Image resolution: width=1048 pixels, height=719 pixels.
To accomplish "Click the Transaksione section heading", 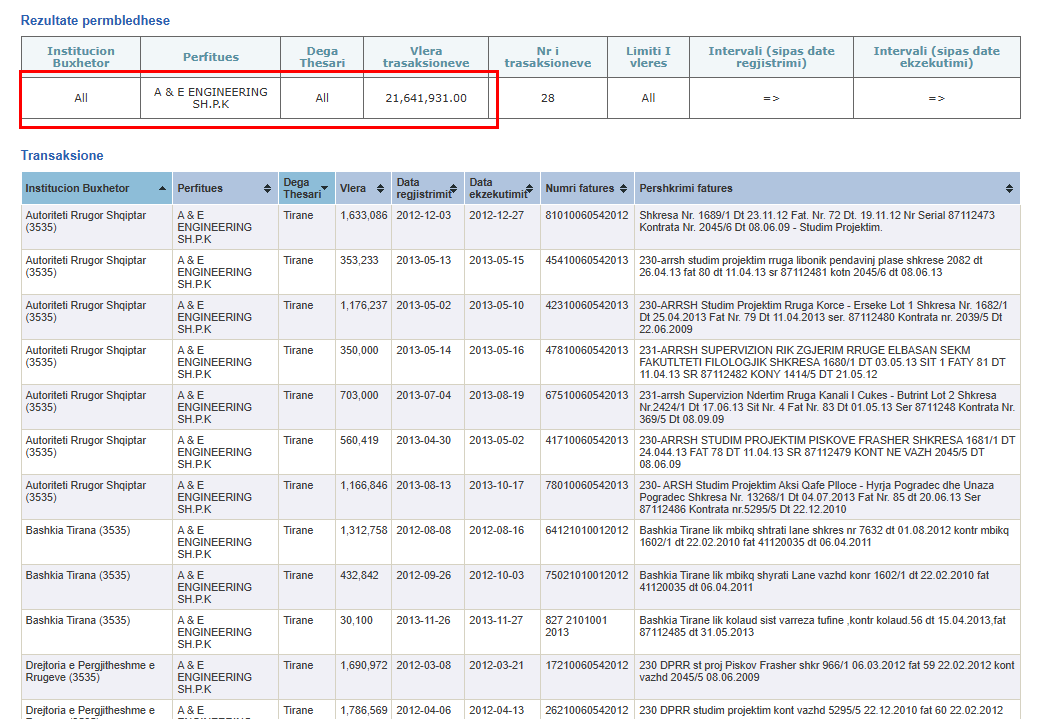I will 62,156.
